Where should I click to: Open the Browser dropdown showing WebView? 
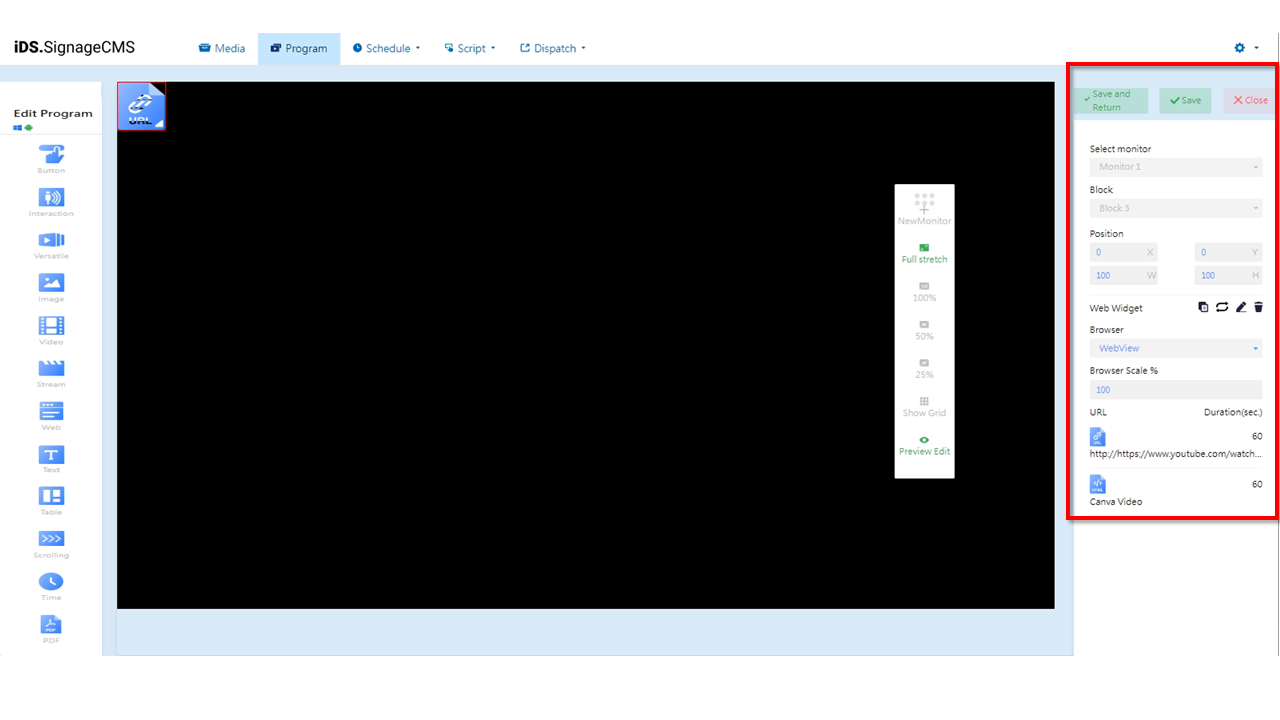pyautogui.click(x=1175, y=347)
